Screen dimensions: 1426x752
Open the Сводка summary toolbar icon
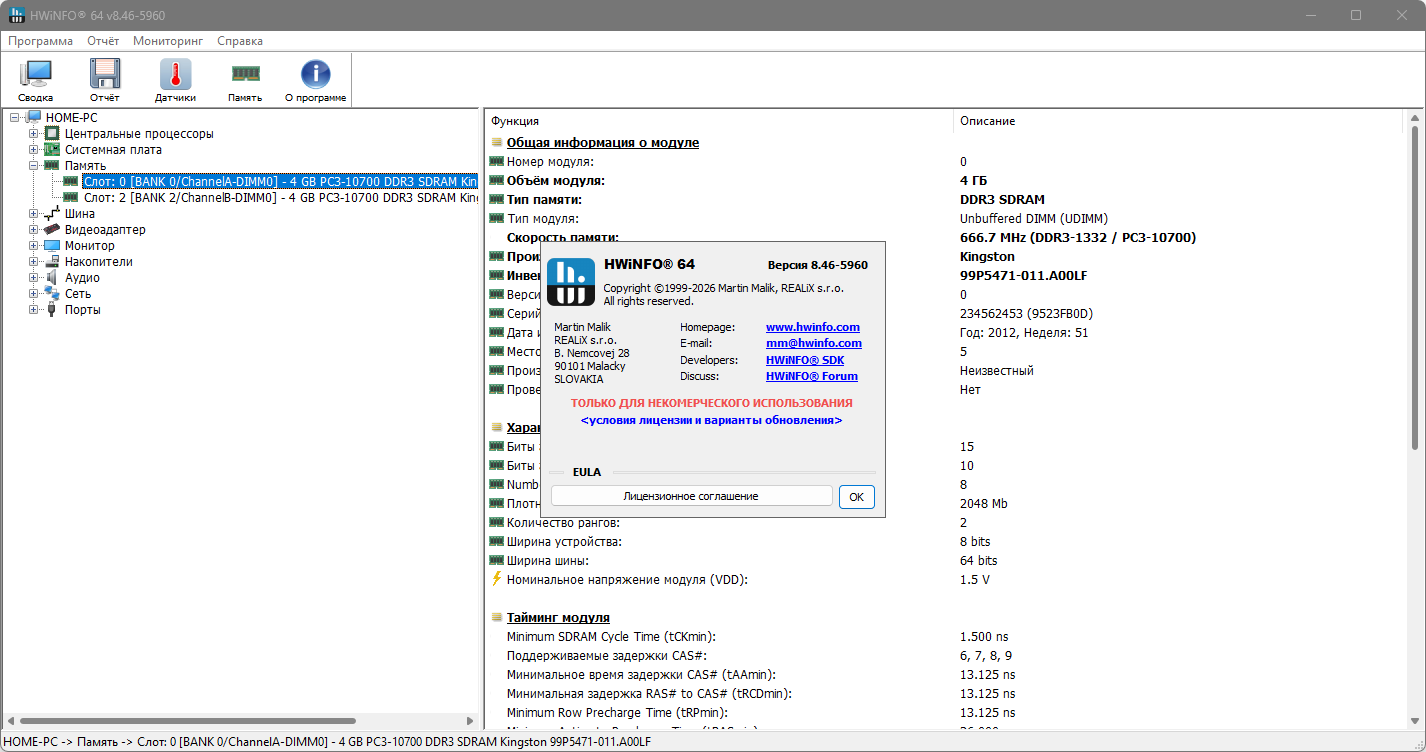[x=35, y=79]
